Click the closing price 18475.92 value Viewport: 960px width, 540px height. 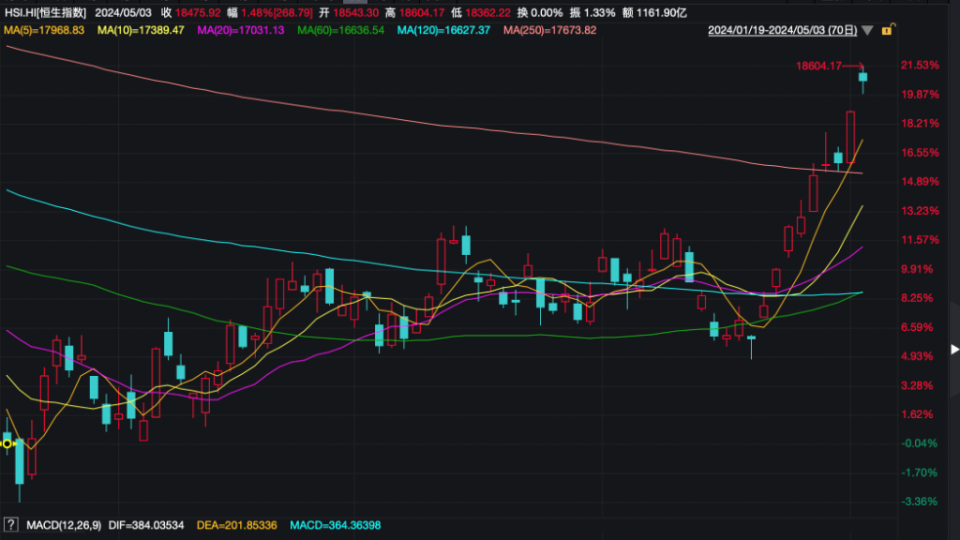pyautogui.click(x=198, y=13)
